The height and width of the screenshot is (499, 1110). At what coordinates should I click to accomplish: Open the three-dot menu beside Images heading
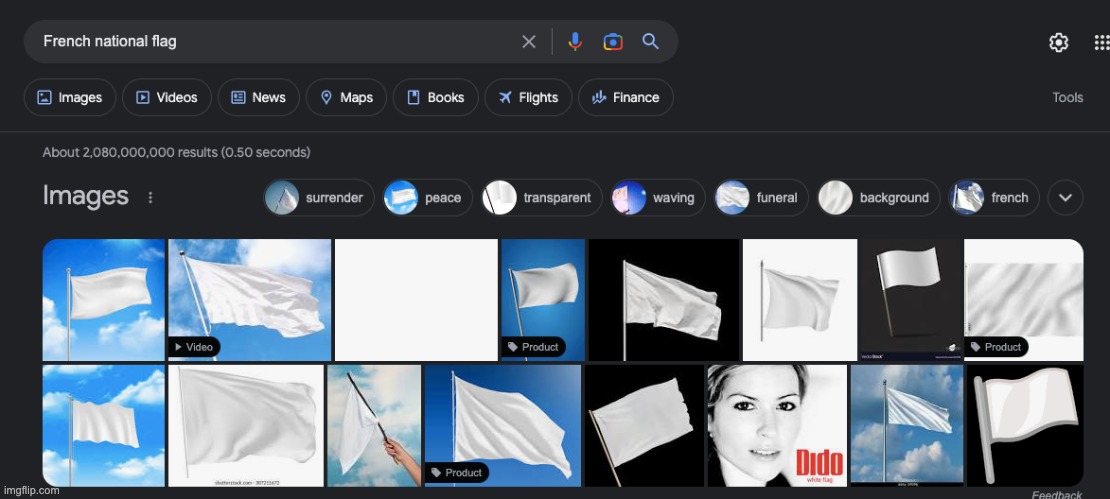pyautogui.click(x=151, y=198)
